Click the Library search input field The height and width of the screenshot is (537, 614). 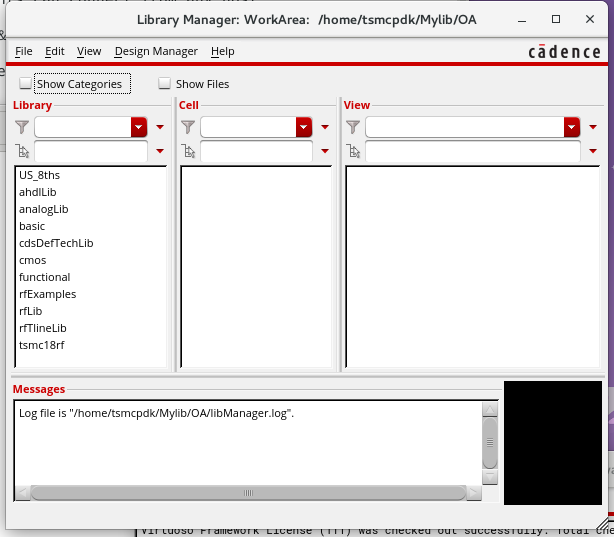pyautogui.click(x=91, y=151)
